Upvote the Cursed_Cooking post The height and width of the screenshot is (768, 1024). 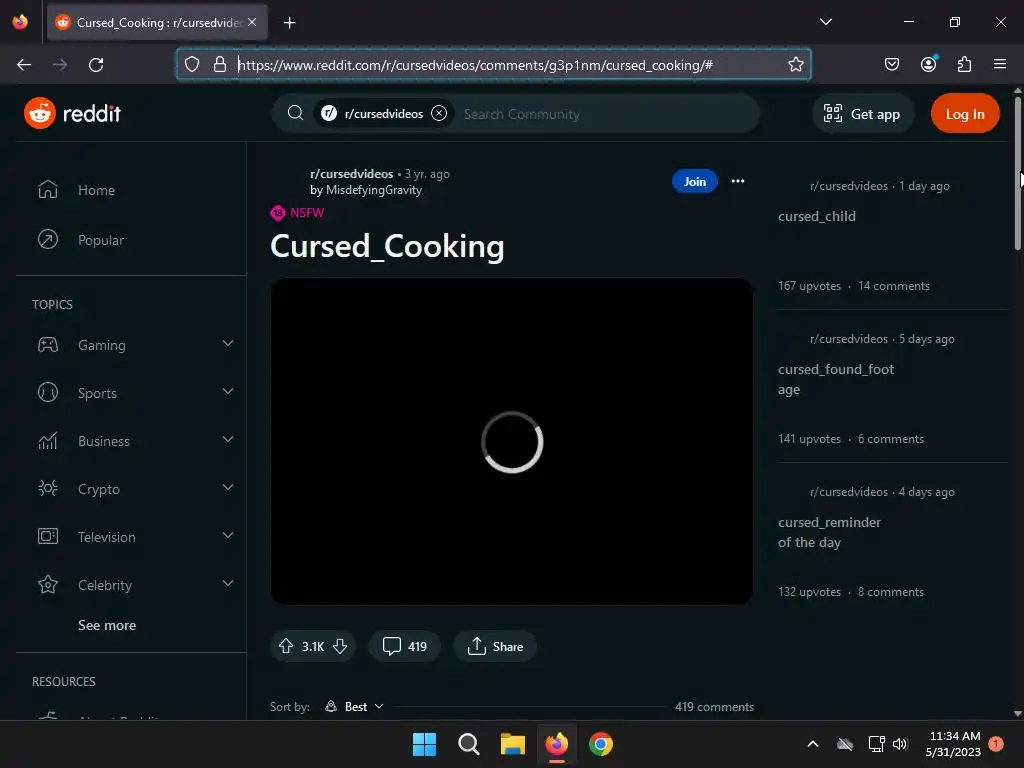coord(286,647)
